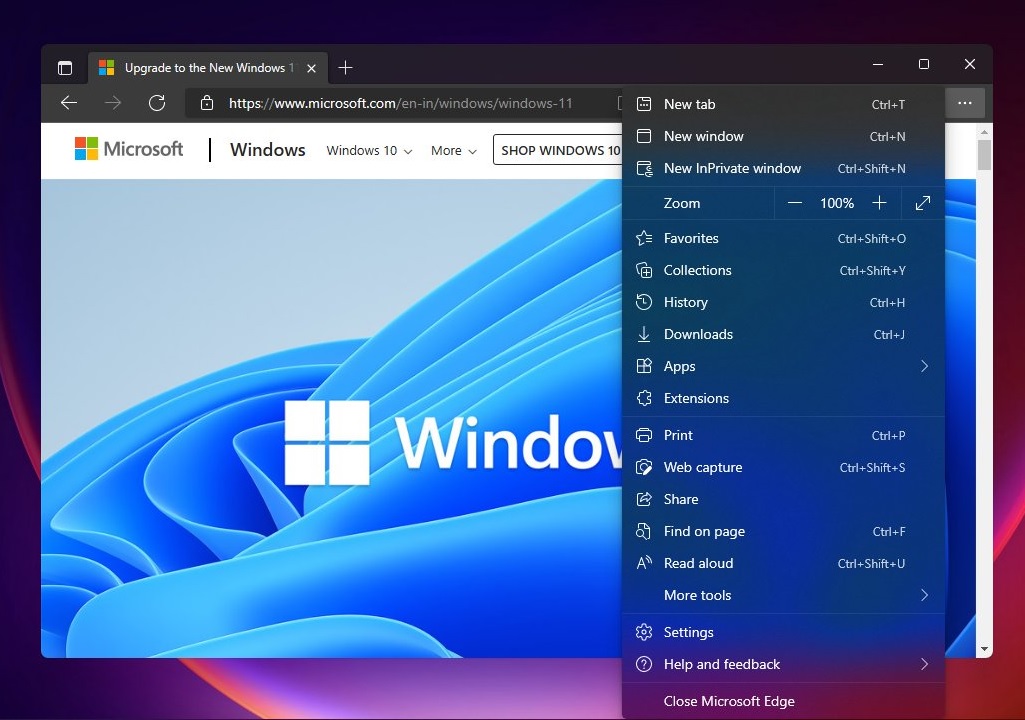Image resolution: width=1025 pixels, height=720 pixels.
Task: Start an InPrivate window from the menu
Action: (732, 168)
